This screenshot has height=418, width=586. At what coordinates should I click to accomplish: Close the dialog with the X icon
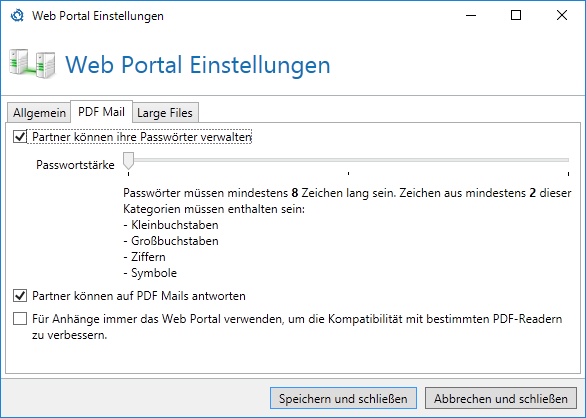tap(562, 15)
